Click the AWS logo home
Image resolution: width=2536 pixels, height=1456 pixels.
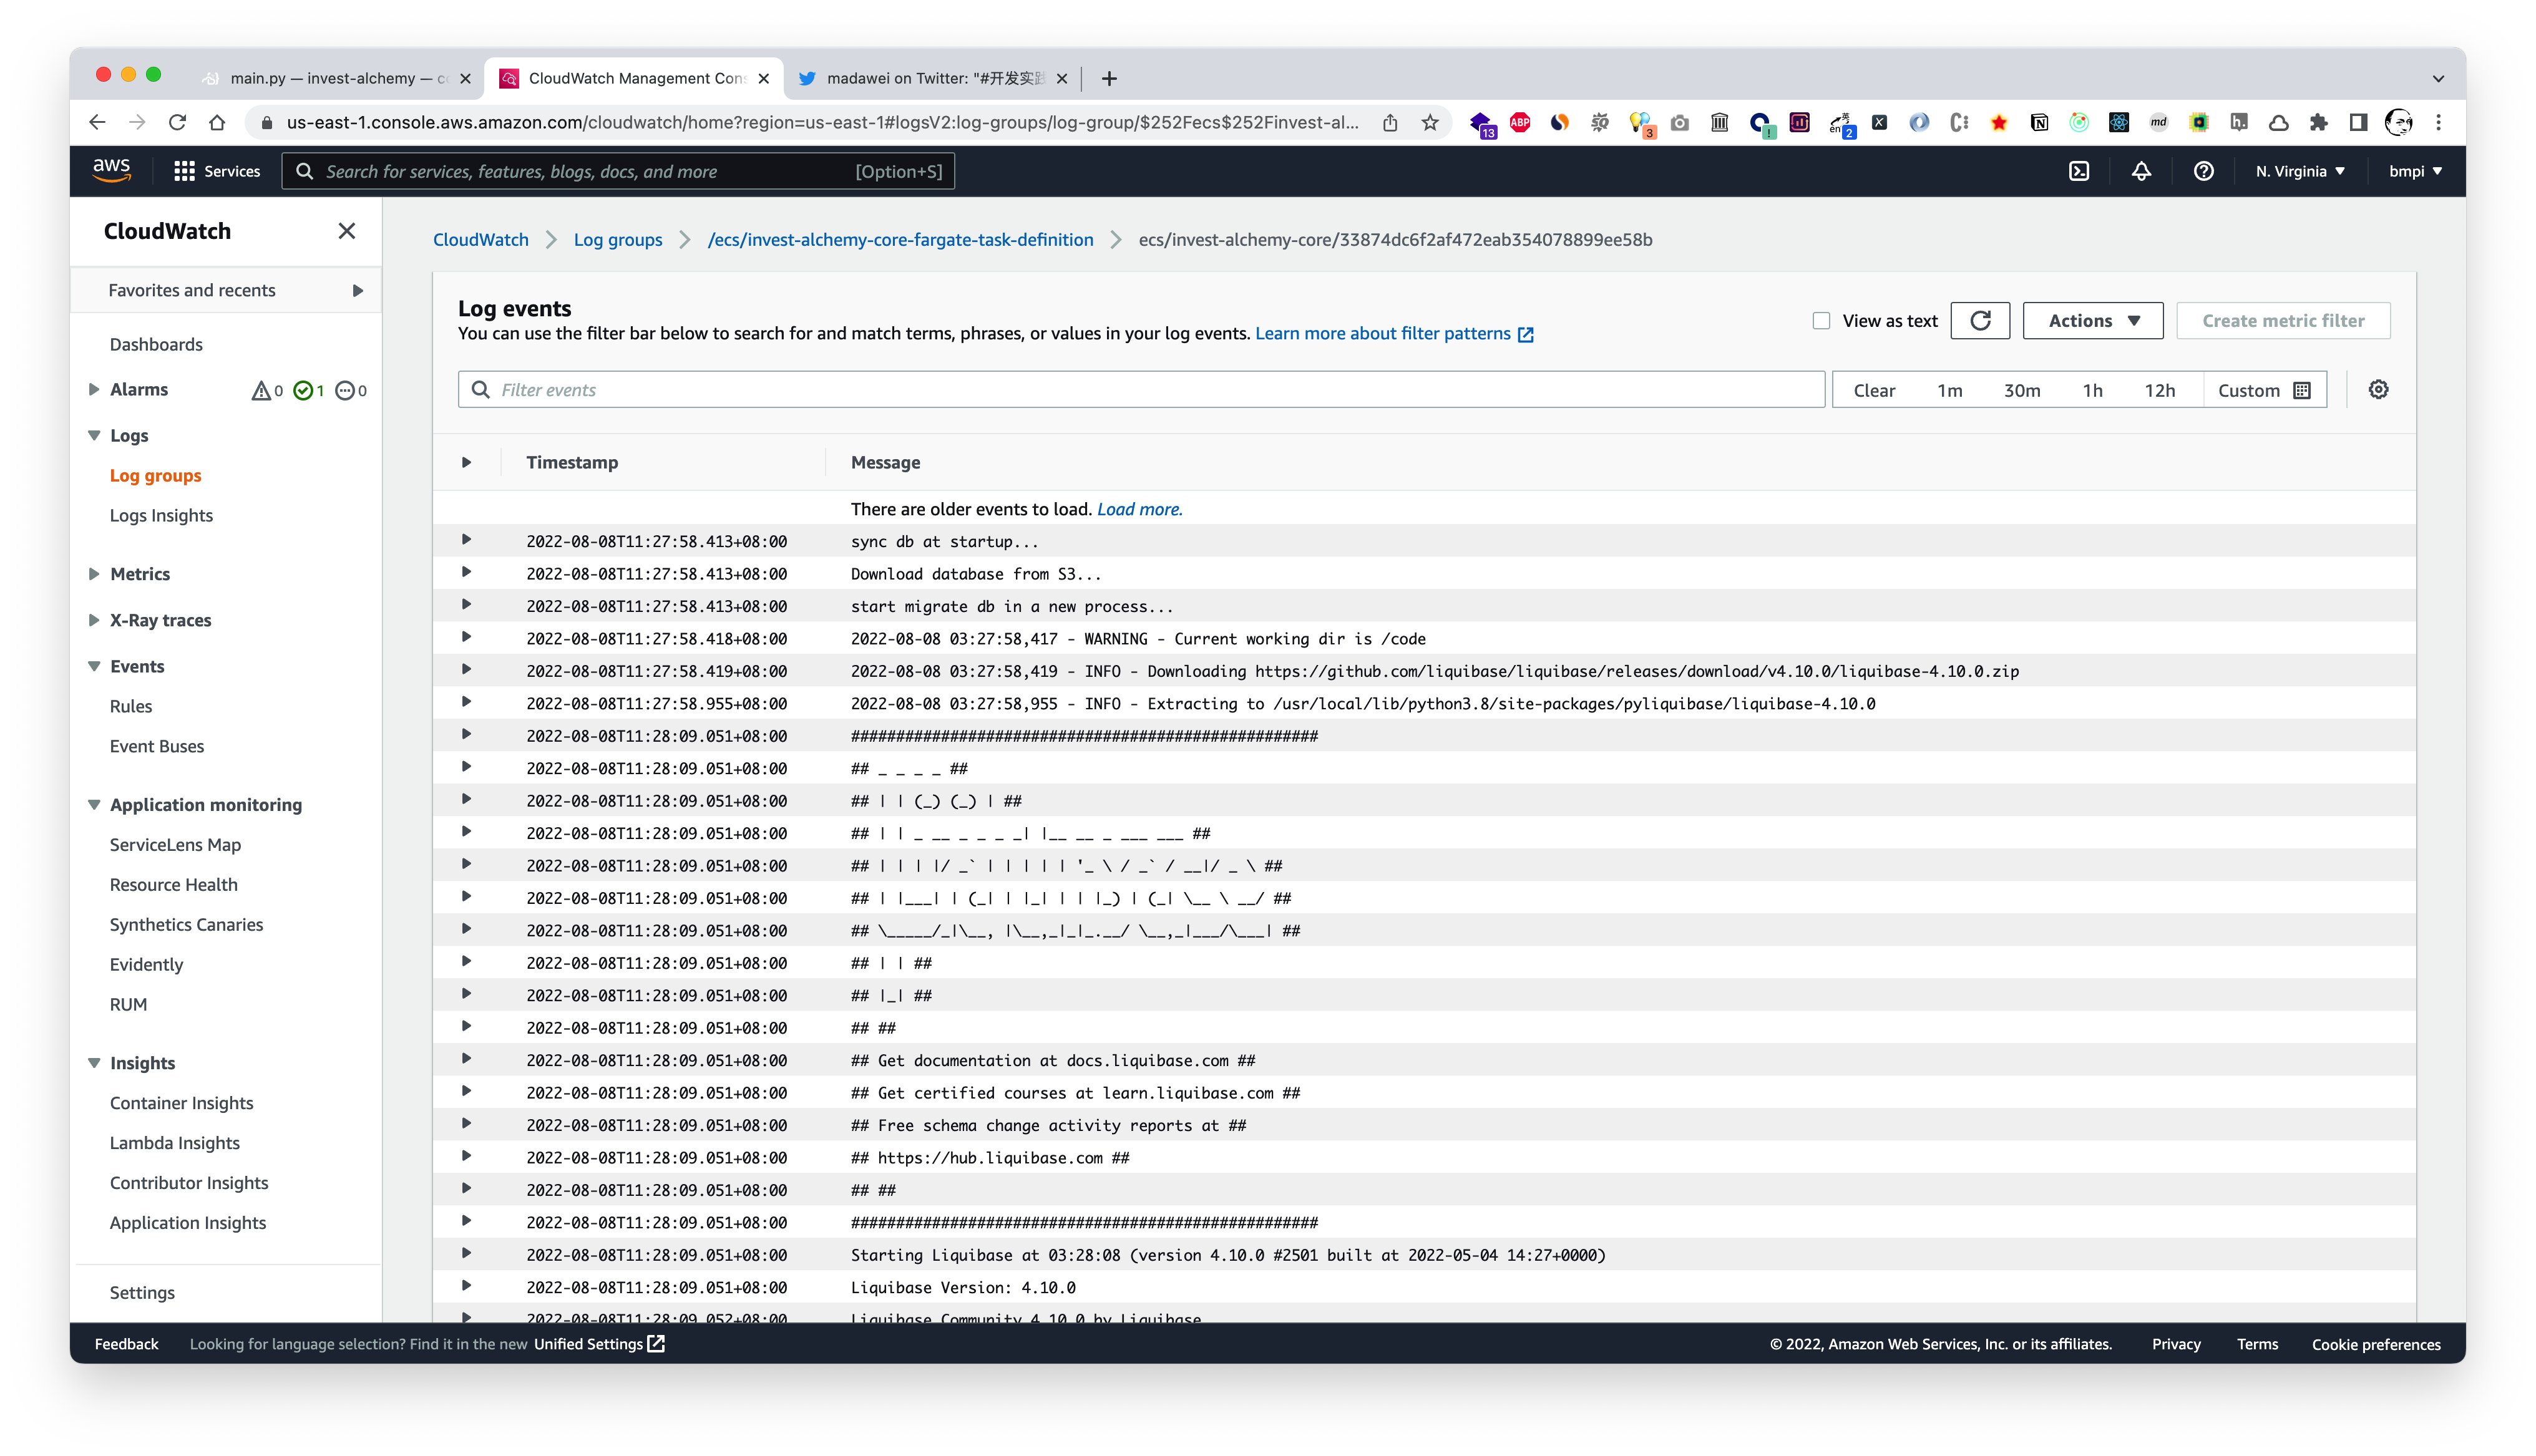point(111,171)
